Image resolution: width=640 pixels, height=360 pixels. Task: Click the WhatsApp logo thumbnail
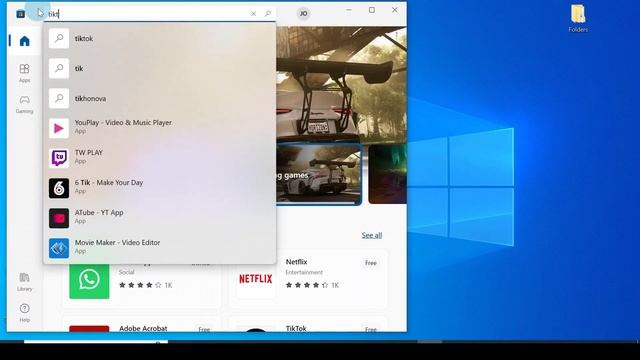tap(89, 281)
